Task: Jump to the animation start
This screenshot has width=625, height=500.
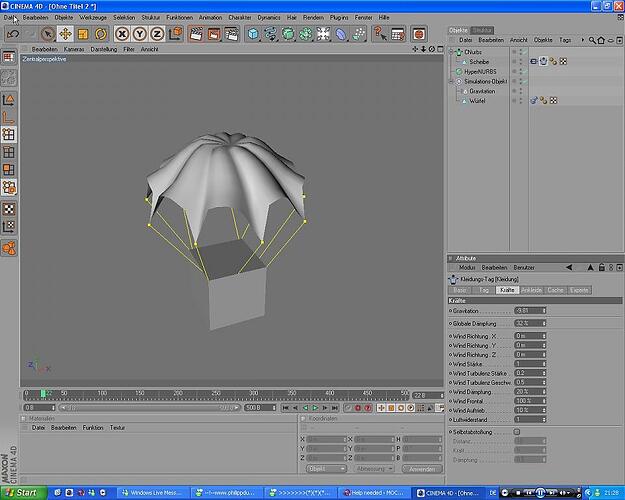Action: click(x=285, y=408)
